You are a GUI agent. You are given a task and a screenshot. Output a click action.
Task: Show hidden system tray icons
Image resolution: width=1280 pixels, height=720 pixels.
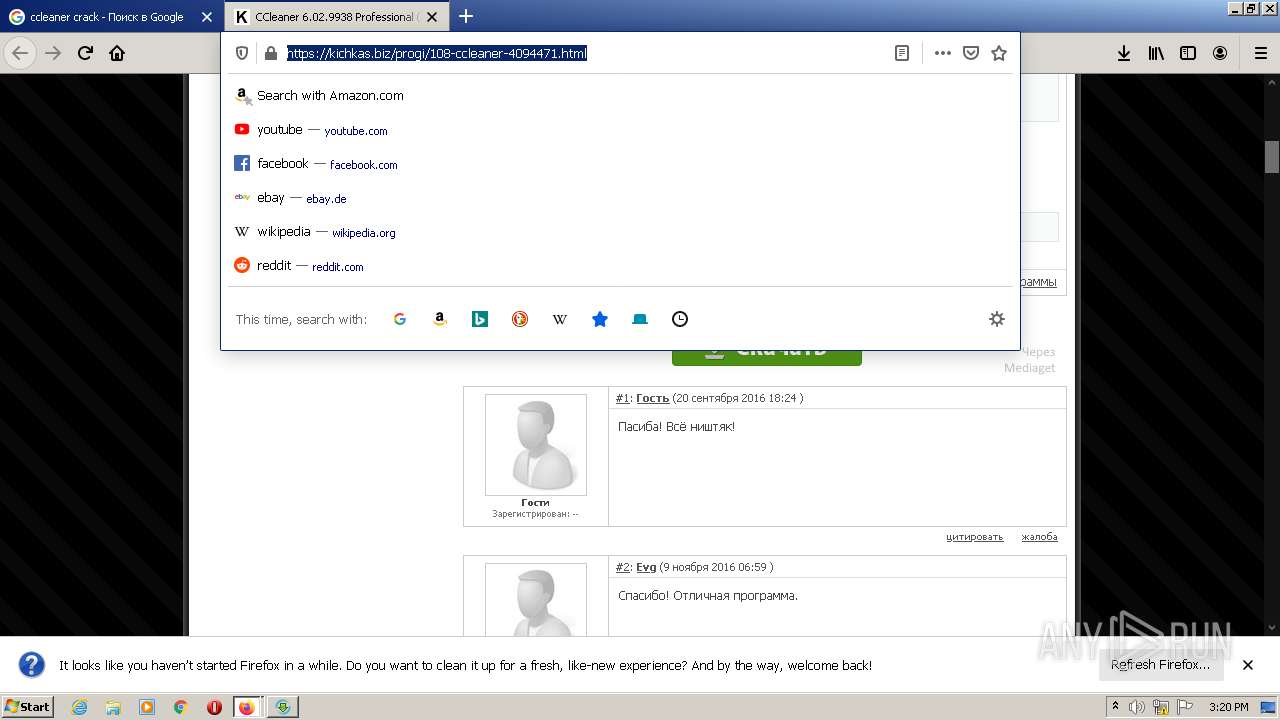click(1115, 707)
